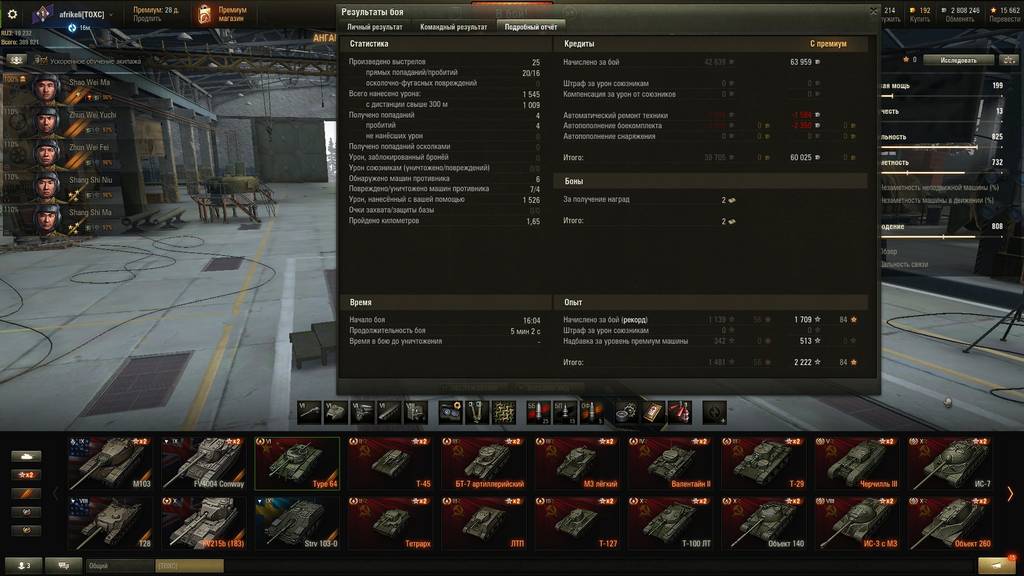Open the contacts list button
Screen dimensions: 1024x576
(x=24, y=566)
